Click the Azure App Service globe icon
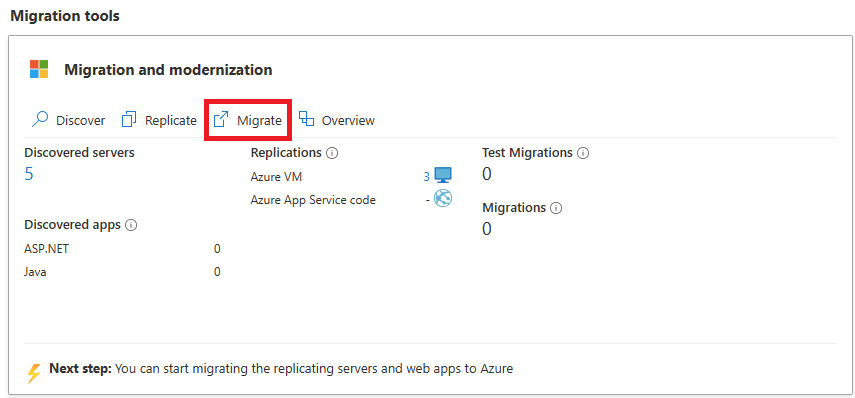This screenshot has height=398, width=855. (443, 198)
